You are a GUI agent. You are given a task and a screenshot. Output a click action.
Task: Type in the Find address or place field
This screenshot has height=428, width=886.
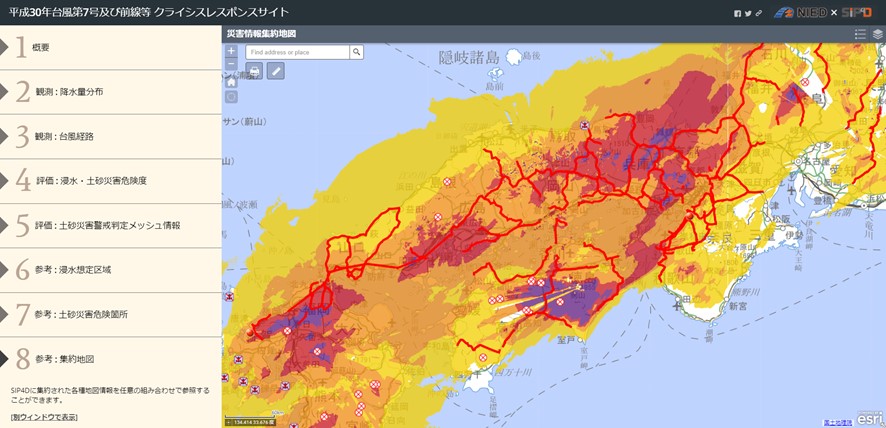(297, 52)
